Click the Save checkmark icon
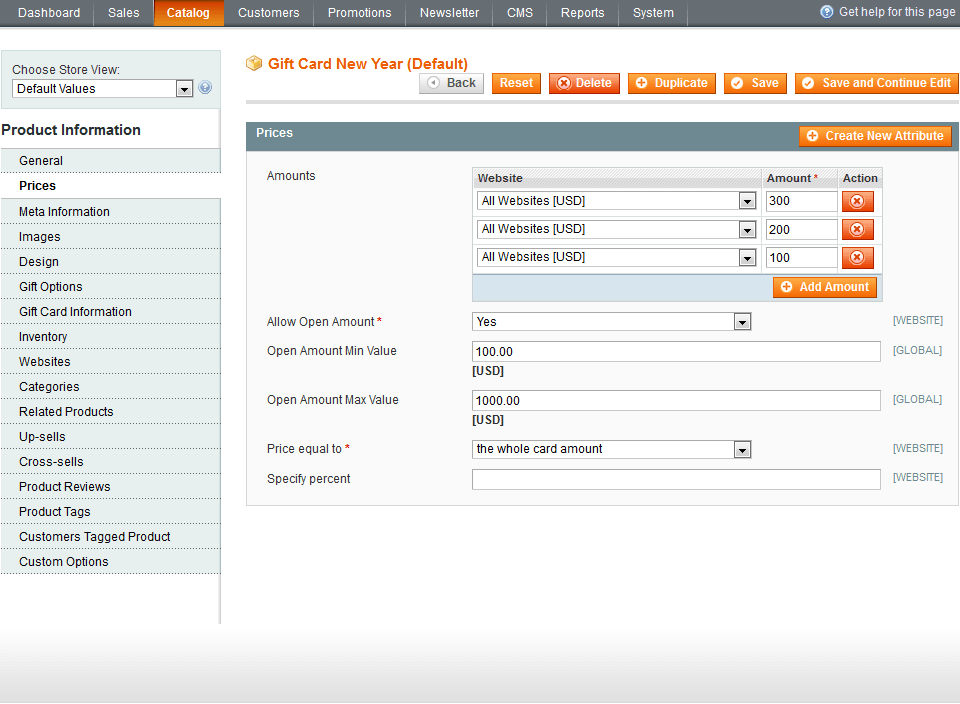 [737, 83]
